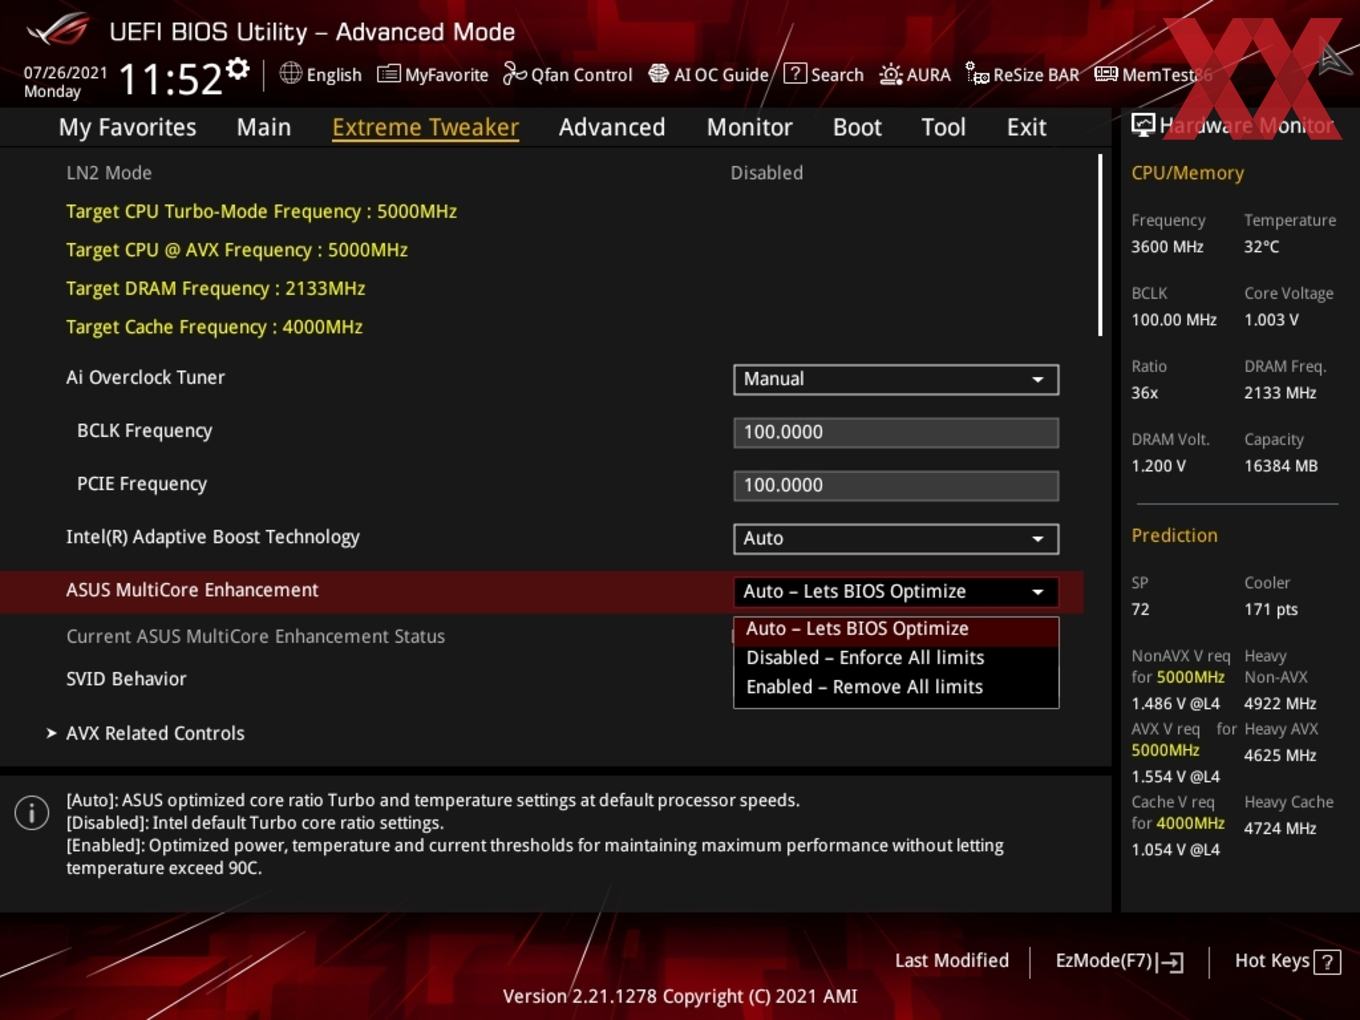Open the Tool tab
The width and height of the screenshot is (1360, 1020).
(943, 127)
